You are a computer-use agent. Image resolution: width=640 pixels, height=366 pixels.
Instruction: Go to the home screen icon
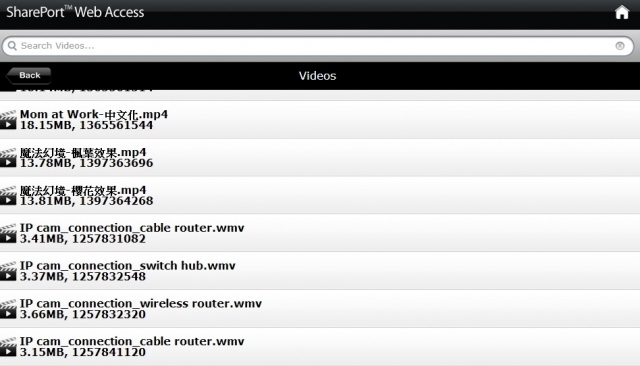(622, 12)
